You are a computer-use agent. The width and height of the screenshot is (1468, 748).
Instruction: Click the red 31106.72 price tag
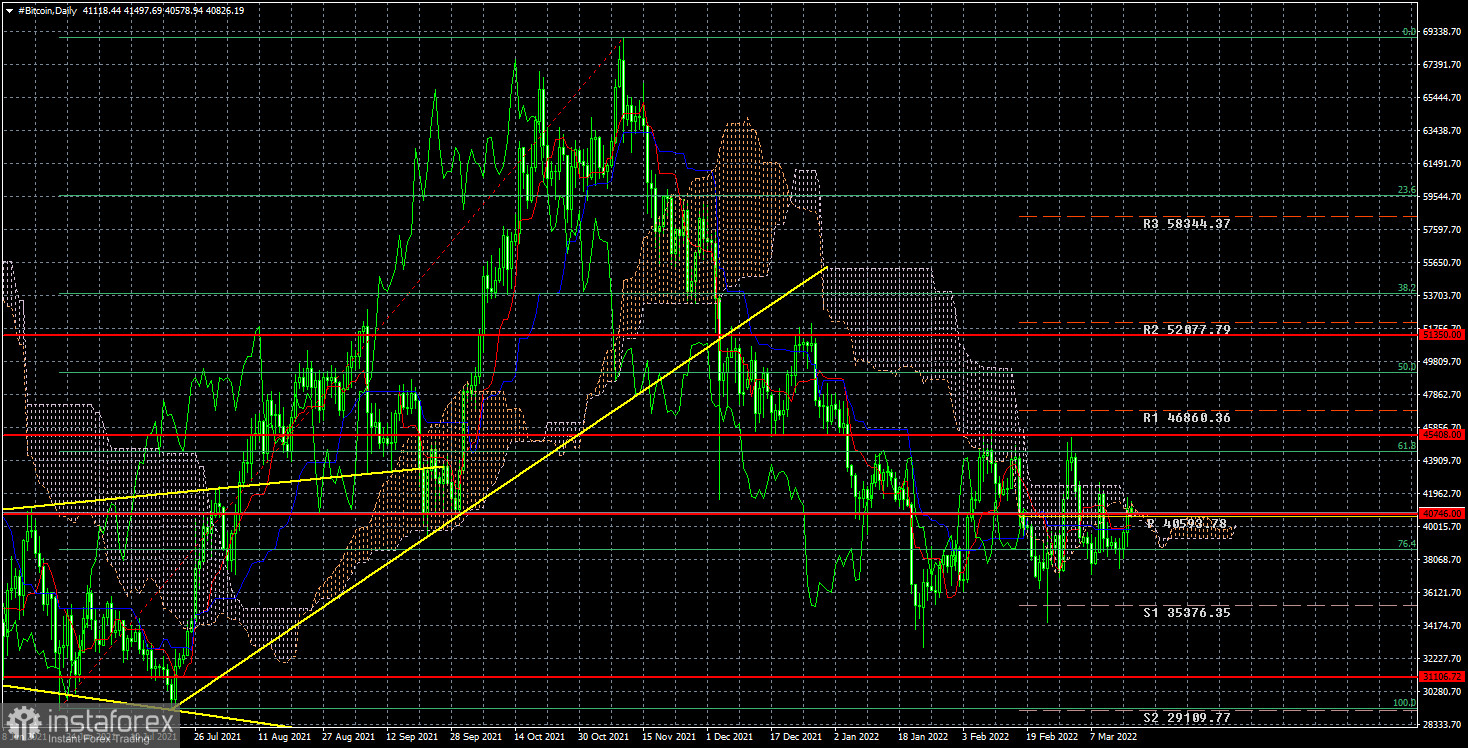point(1443,677)
